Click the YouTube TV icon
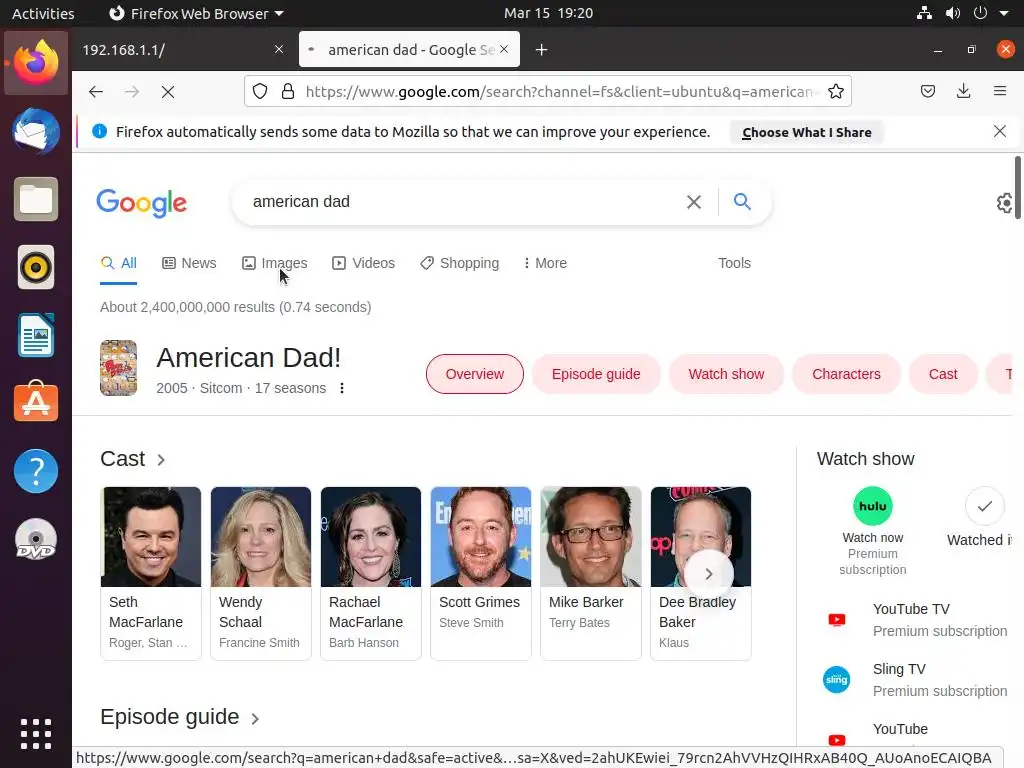1024x768 pixels. pos(837,620)
